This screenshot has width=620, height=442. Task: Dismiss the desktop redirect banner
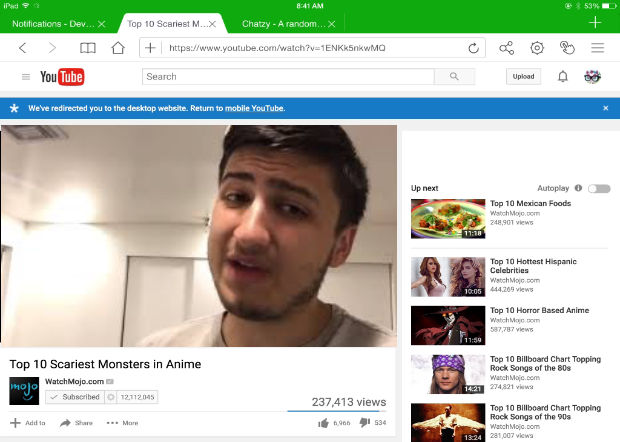605,108
